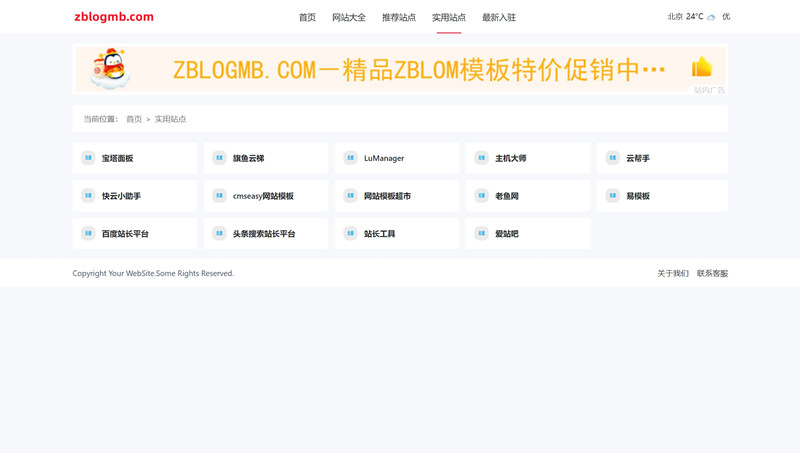Click the thumbs-up icon in the banner
Viewport: 800px width, 453px height.
702,67
